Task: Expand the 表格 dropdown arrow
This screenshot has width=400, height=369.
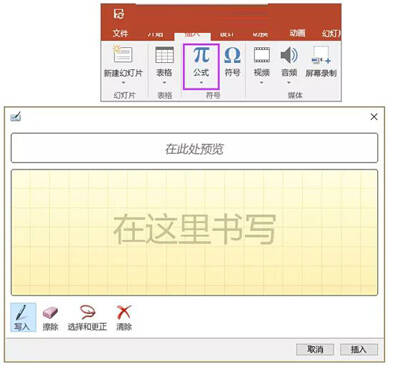Action: point(164,82)
